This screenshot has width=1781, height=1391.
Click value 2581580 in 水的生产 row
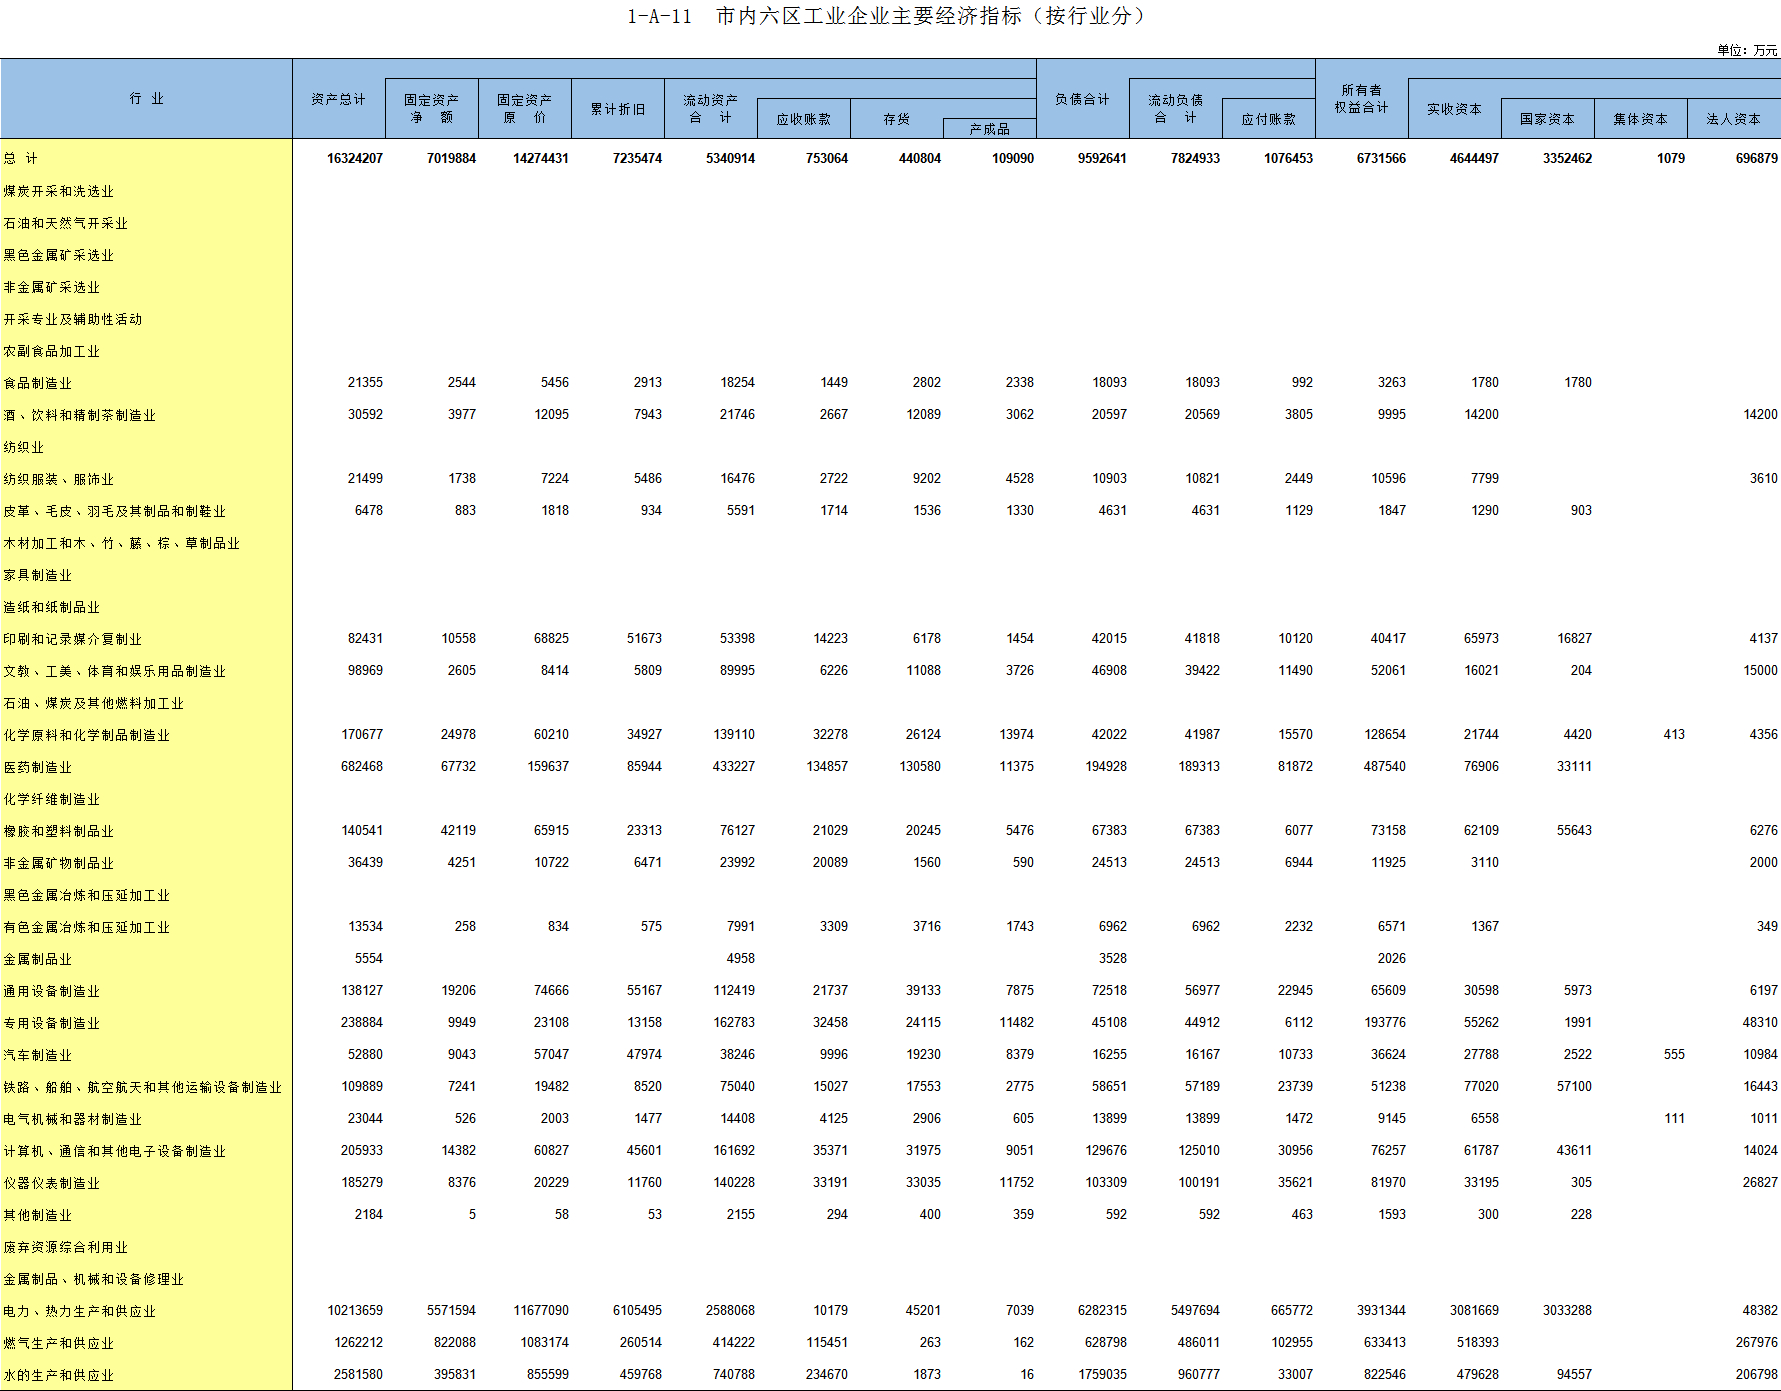(358, 1374)
